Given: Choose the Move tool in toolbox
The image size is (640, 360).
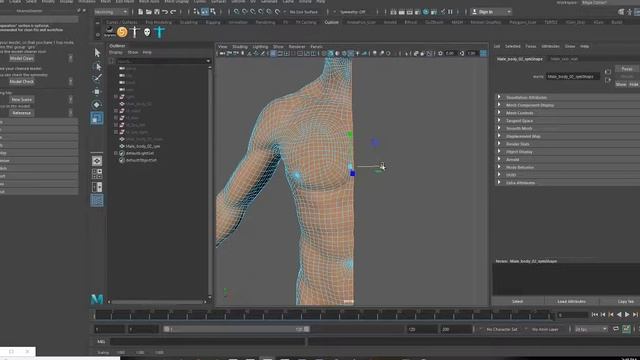Looking at the screenshot, I should click(x=97, y=91).
